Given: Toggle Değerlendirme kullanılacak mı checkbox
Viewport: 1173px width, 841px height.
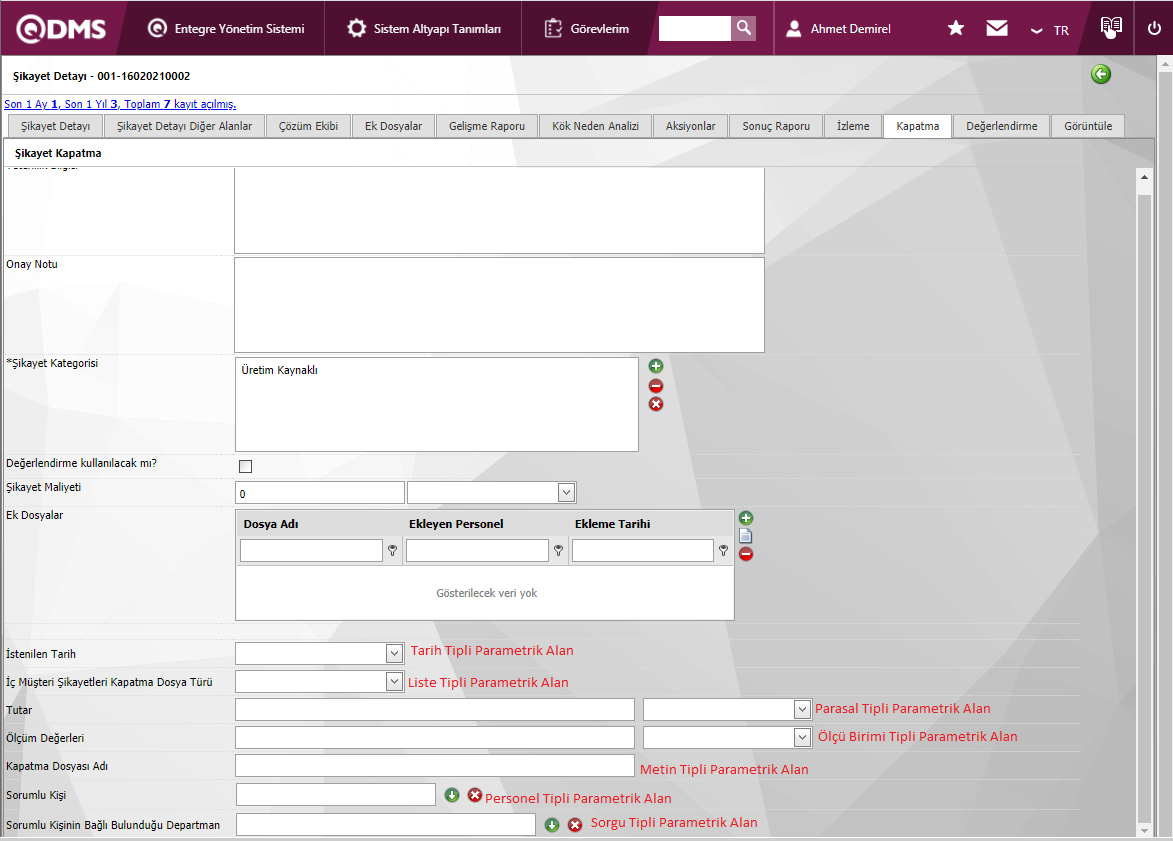Looking at the screenshot, I should 245,466.
